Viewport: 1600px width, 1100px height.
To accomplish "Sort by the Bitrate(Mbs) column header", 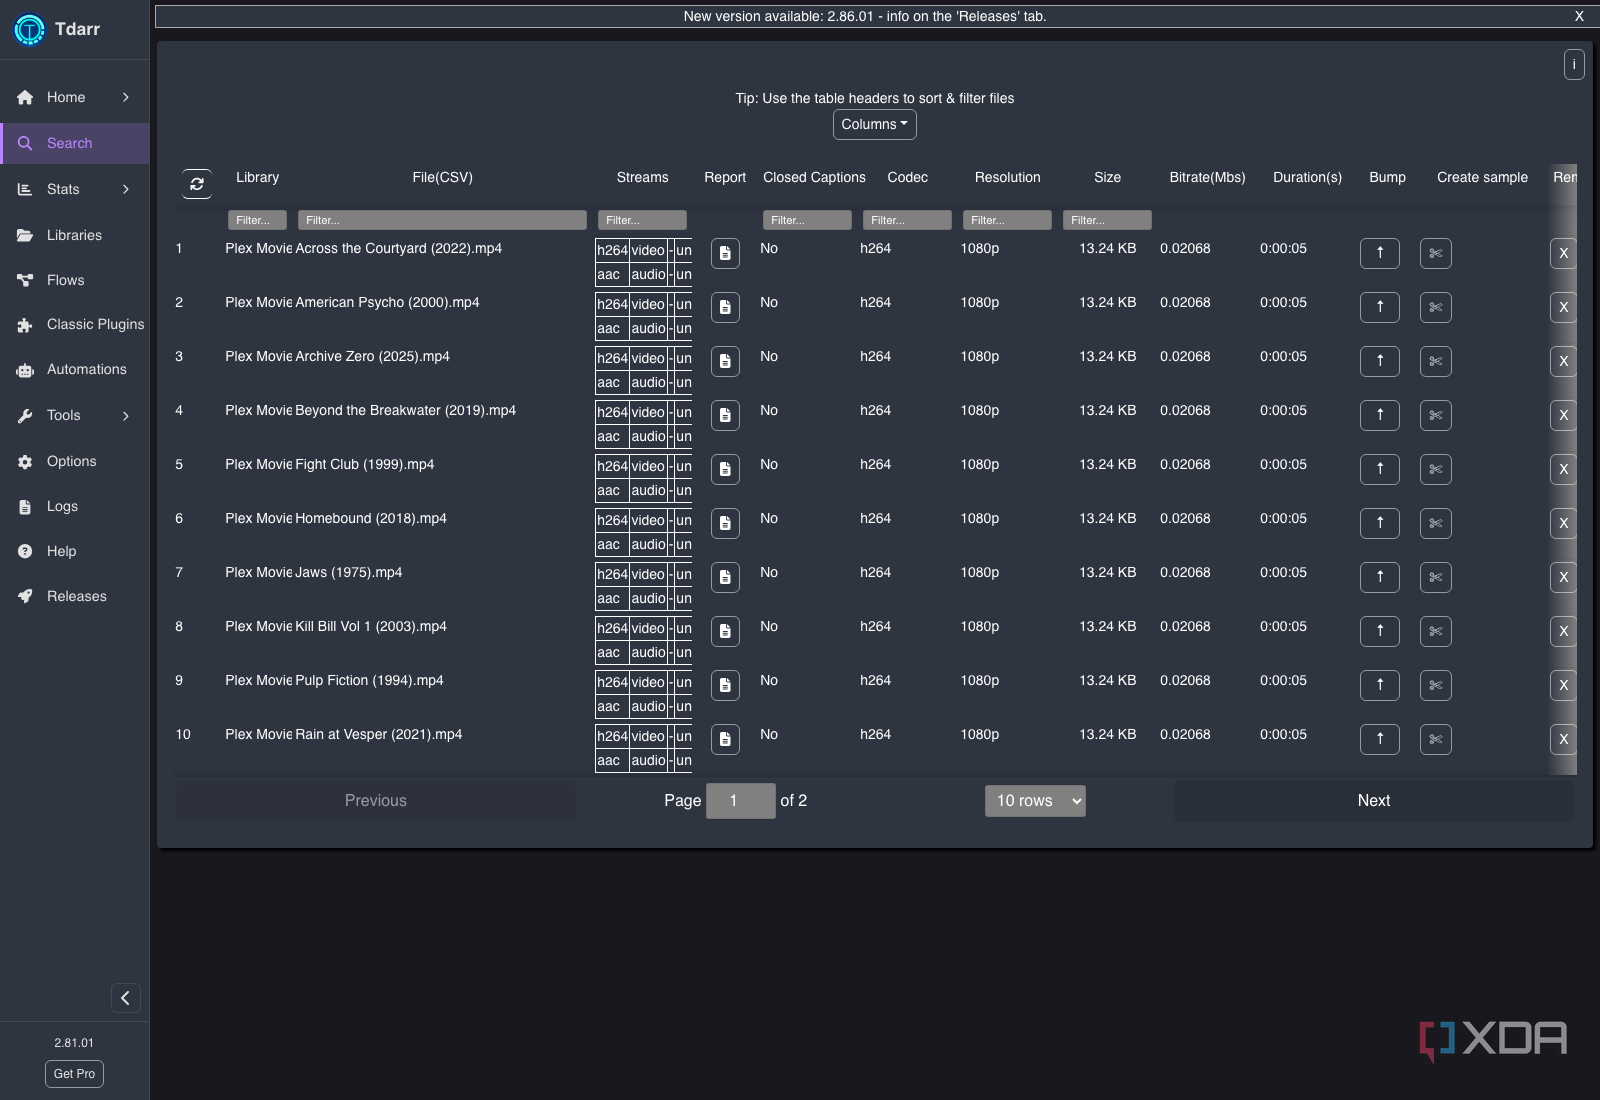I will (x=1207, y=177).
